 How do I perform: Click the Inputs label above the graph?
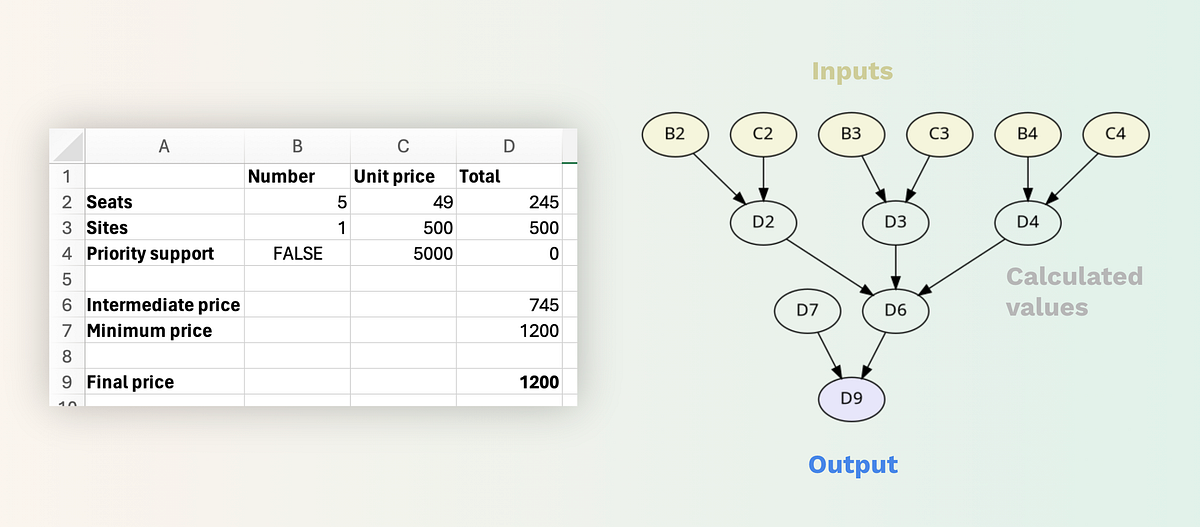click(x=852, y=71)
